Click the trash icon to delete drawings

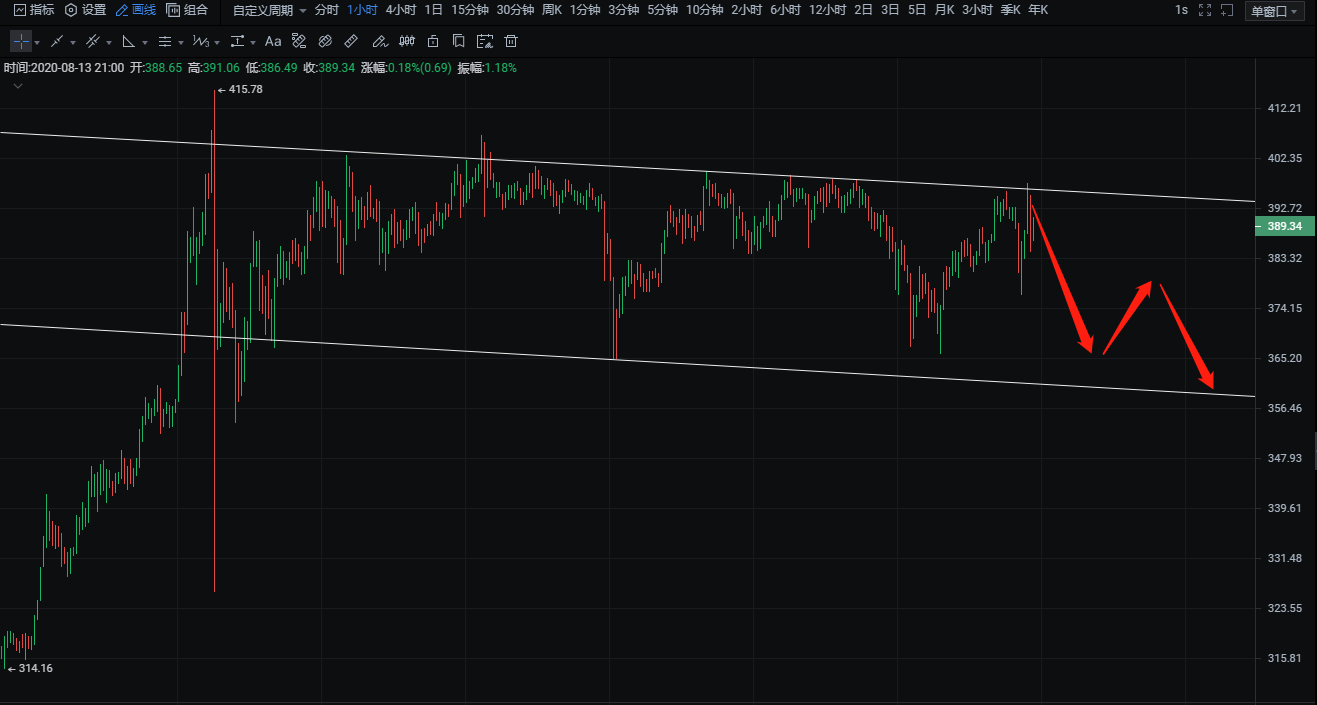(x=511, y=41)
